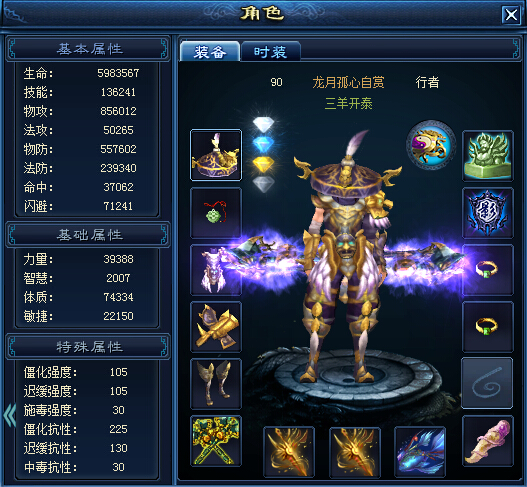527x487 pixels.
Task: Select the purple feathered hat equipment slot
Action: [216, 155]
